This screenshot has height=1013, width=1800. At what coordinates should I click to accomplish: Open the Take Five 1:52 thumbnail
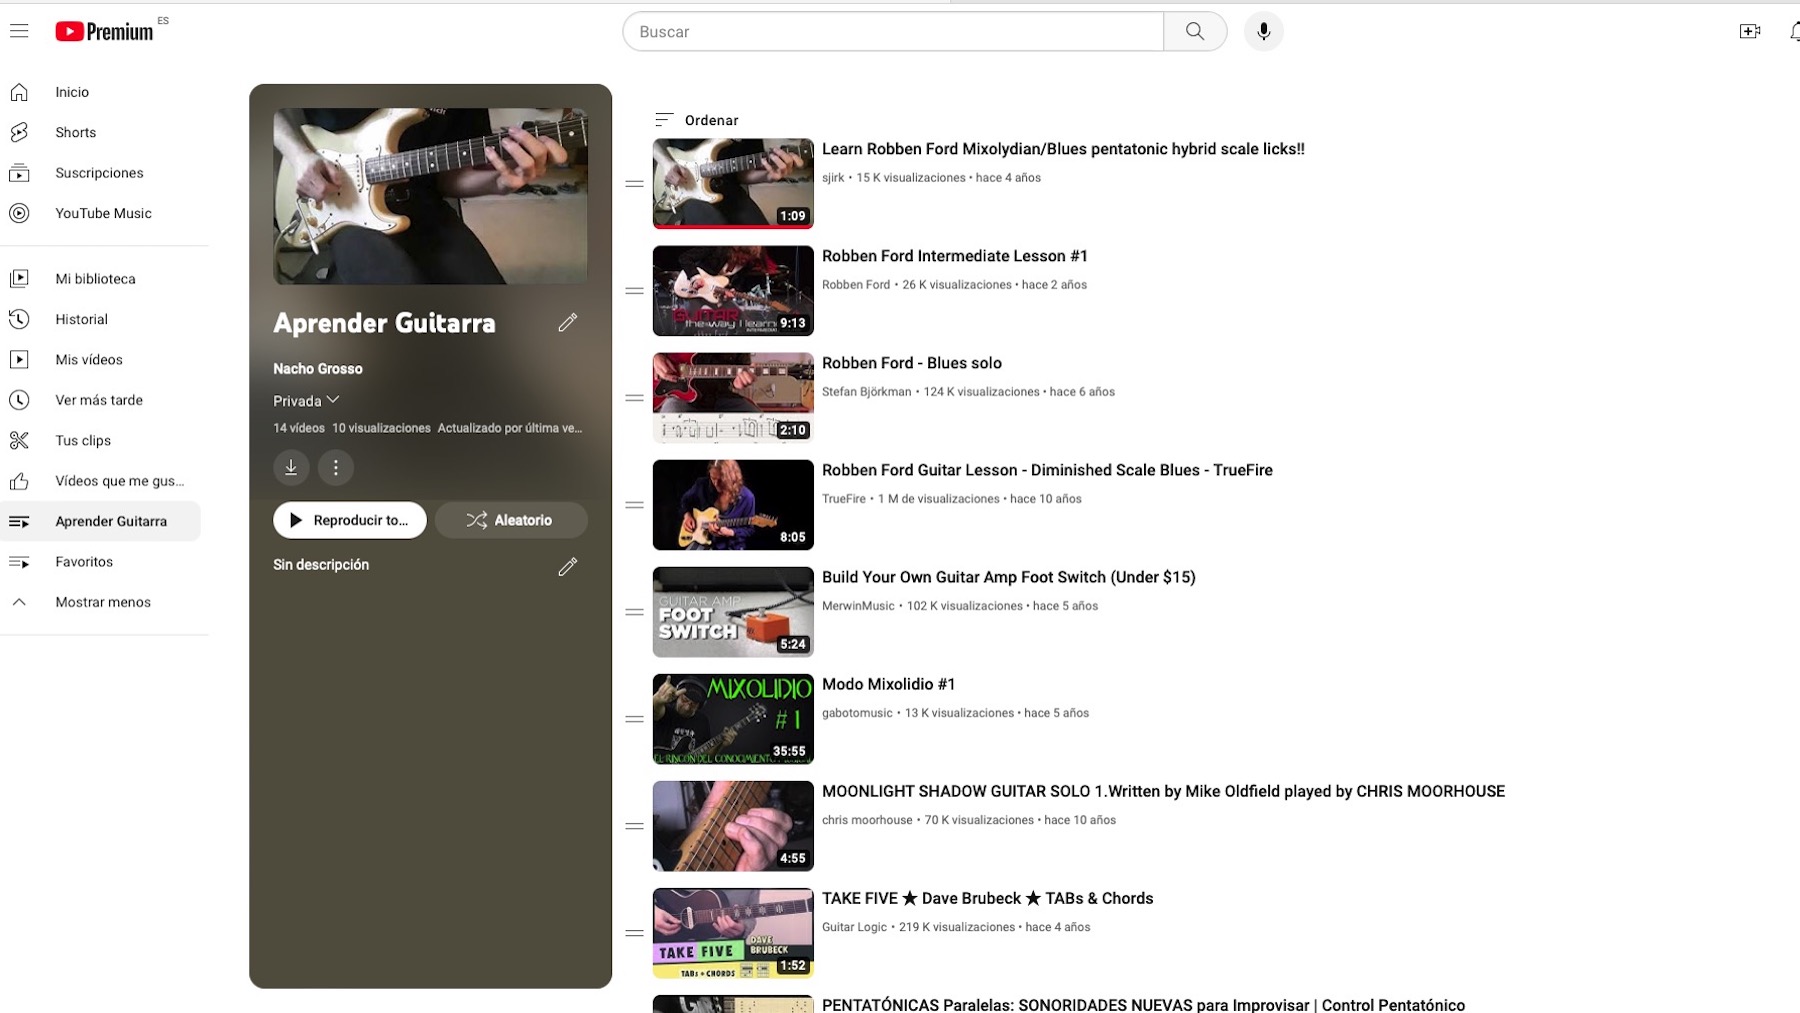pos(733,933)
